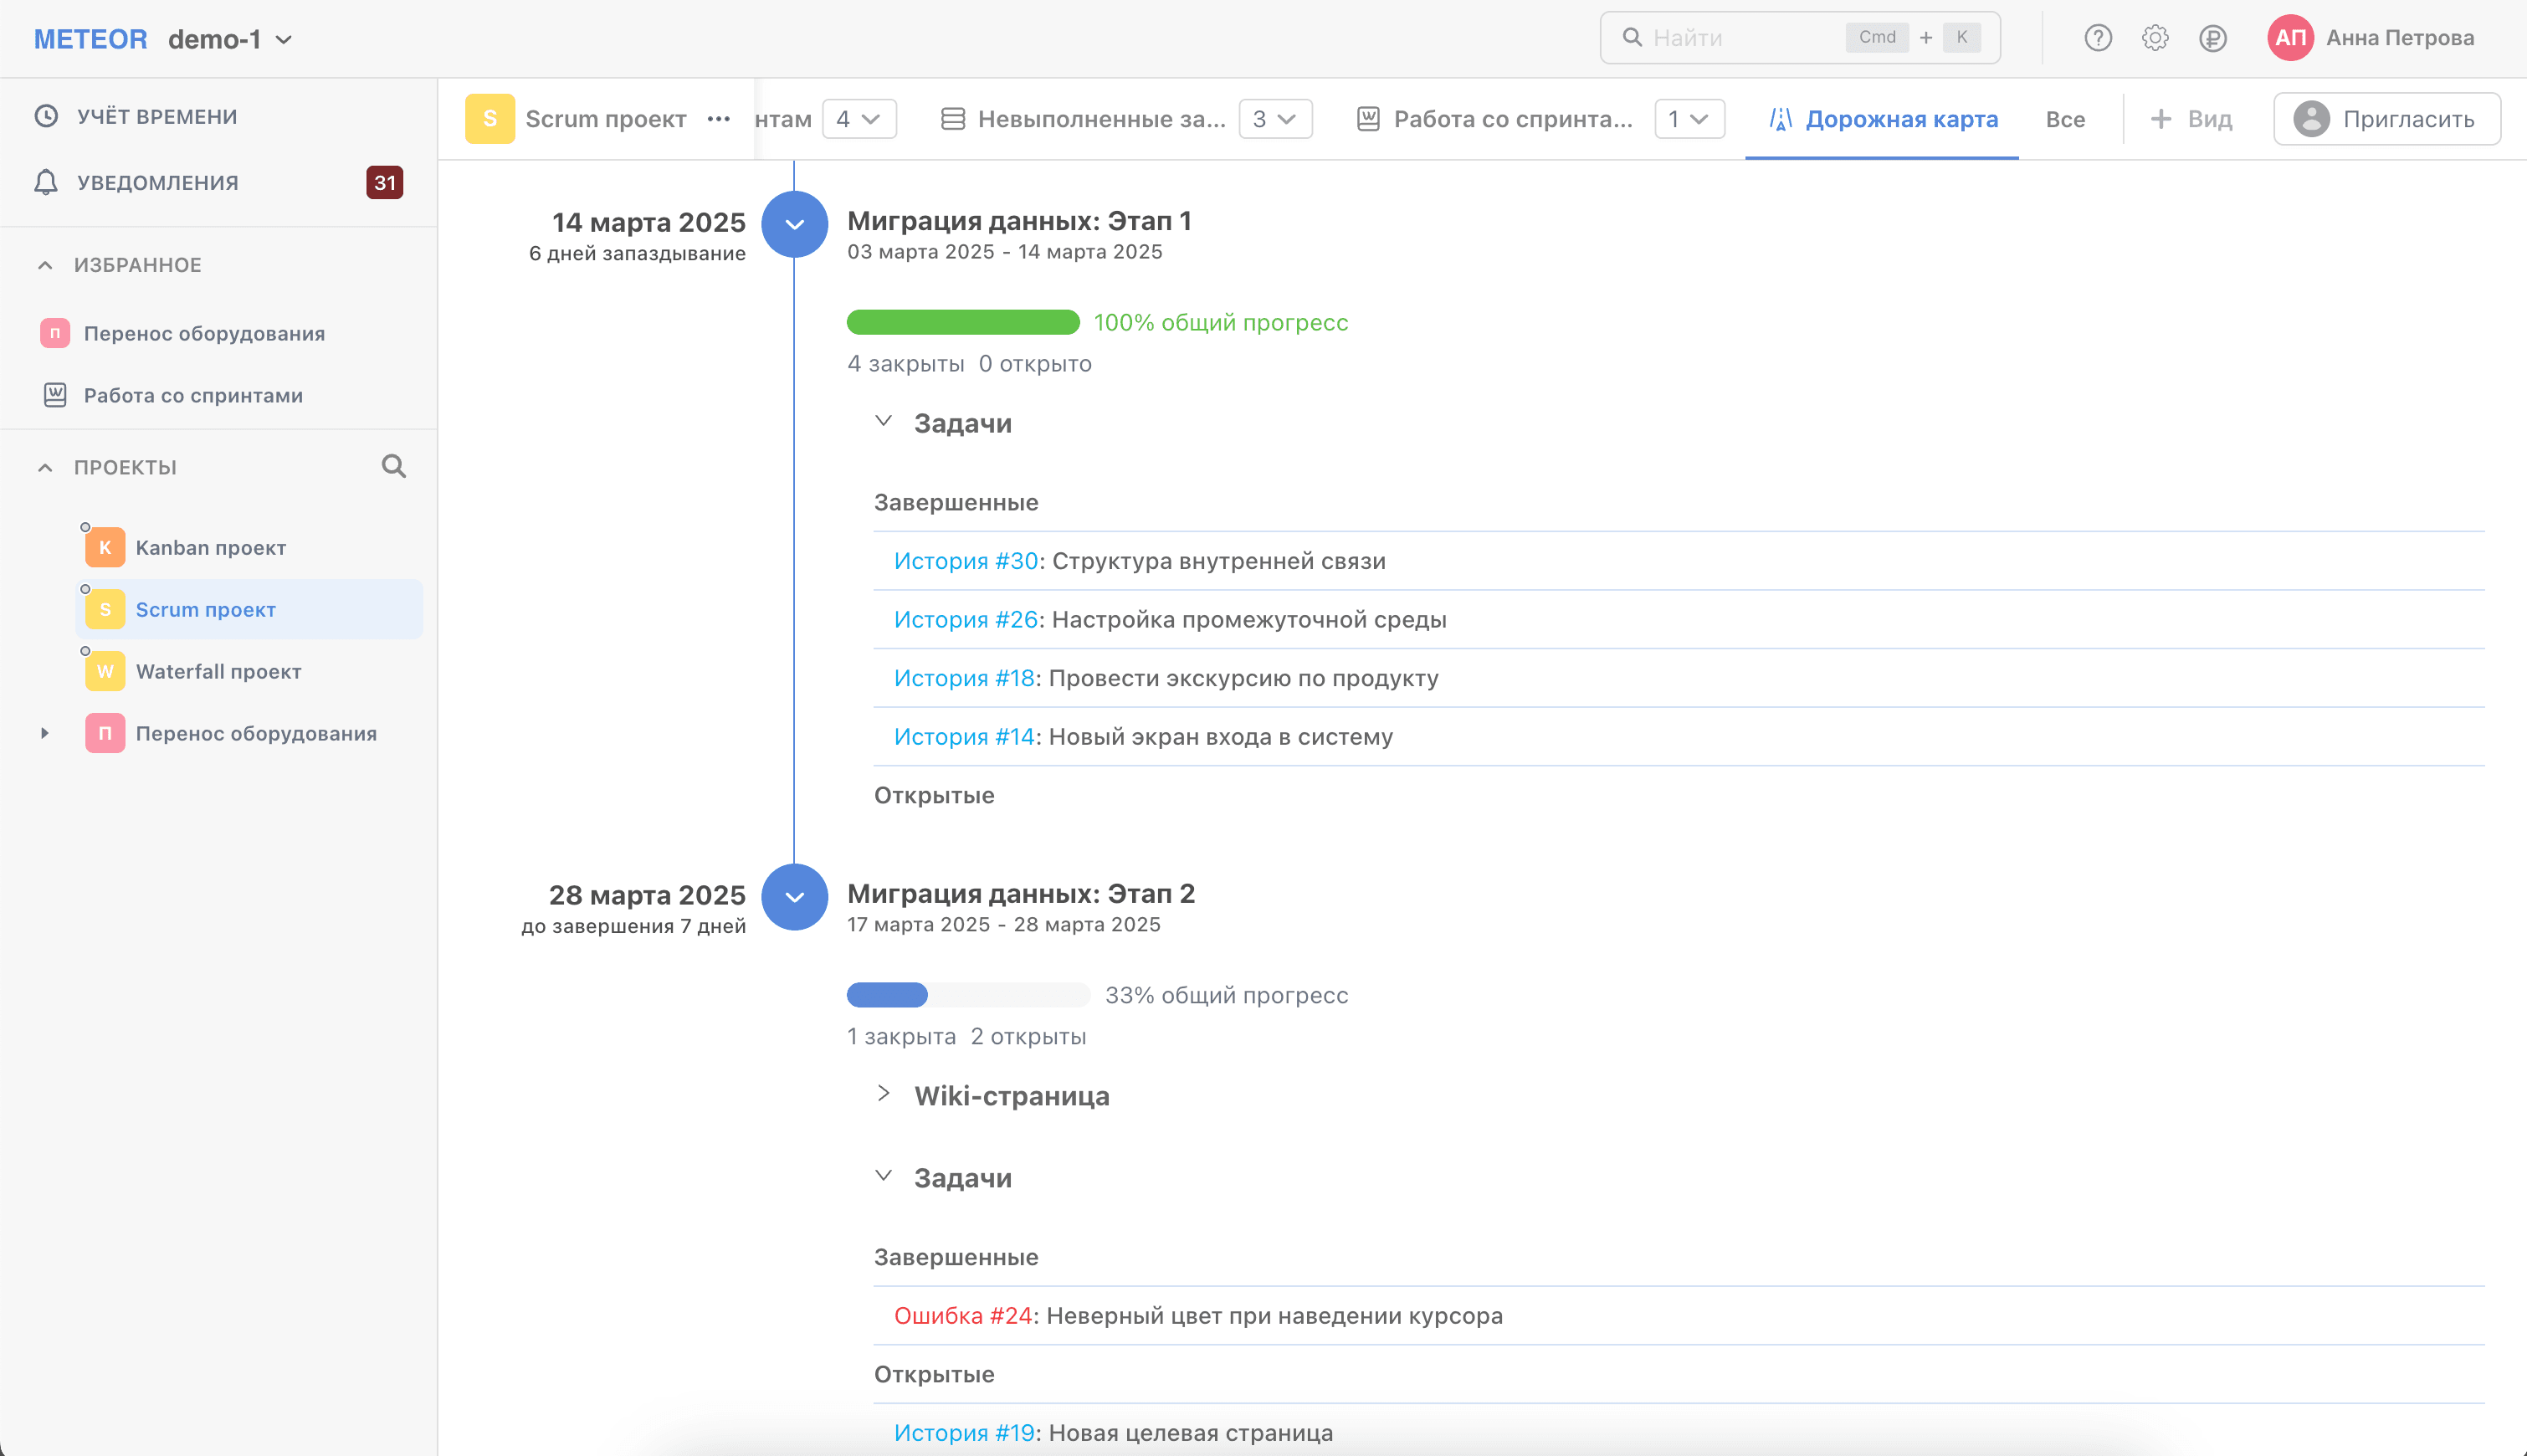The width and height of the screenshot is (2527, 1456).
Task: Open УВЕДОМЛЕНИЯ menu item
Action: 158,182
